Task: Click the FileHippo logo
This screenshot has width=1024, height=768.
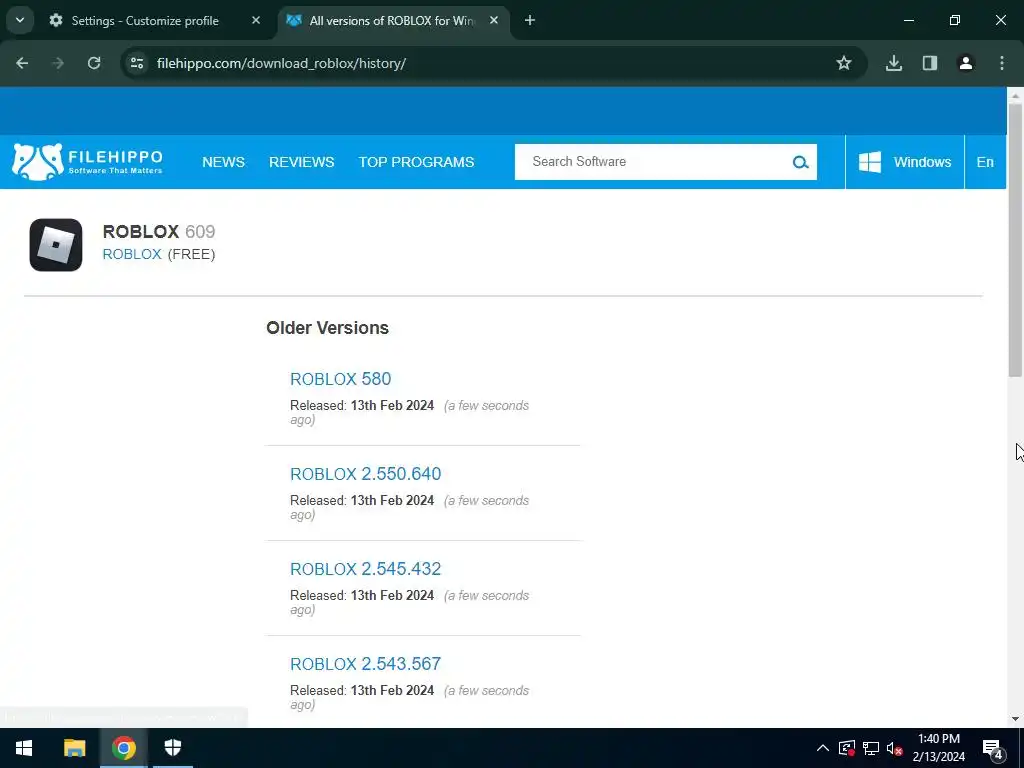Action: coord(88,162)
